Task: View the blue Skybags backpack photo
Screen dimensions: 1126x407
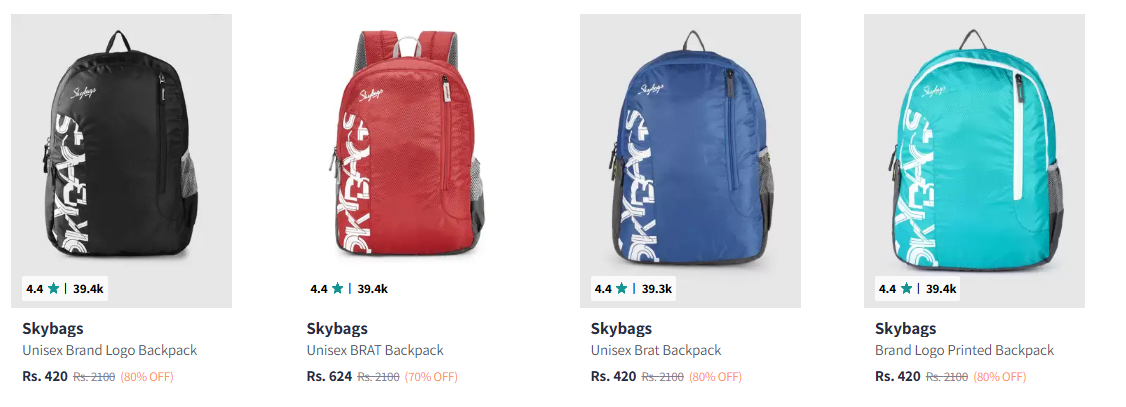Action: point(690,150)
